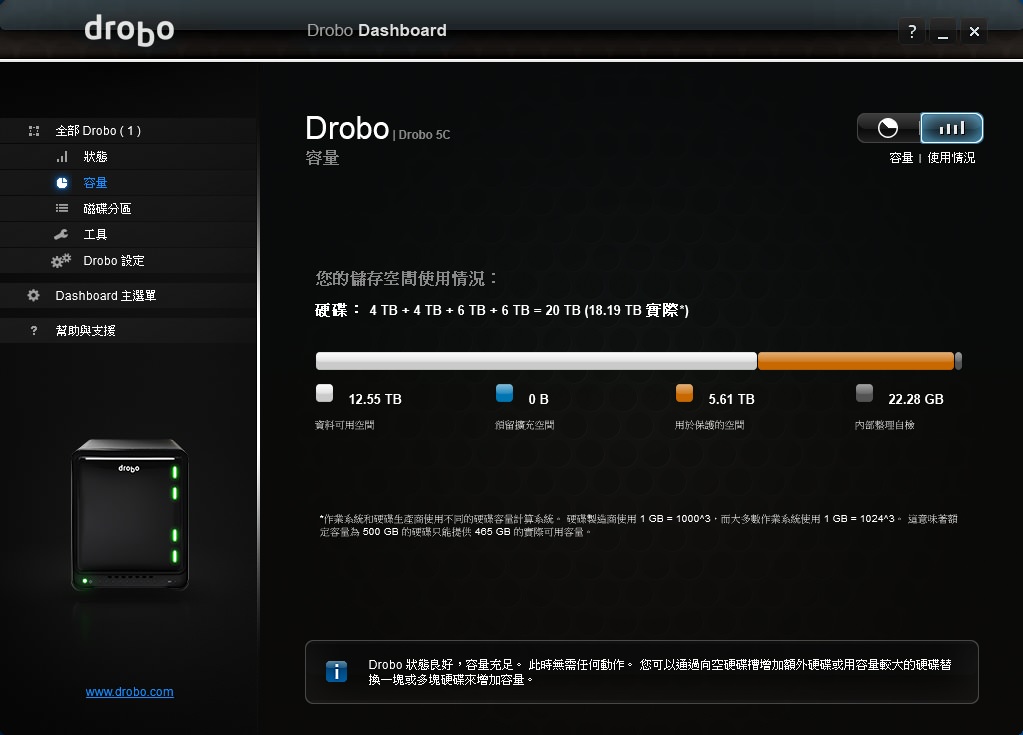The image size is (1023, 735).
Task: Click the All Drobo grid icon
Action: (34, 131)
